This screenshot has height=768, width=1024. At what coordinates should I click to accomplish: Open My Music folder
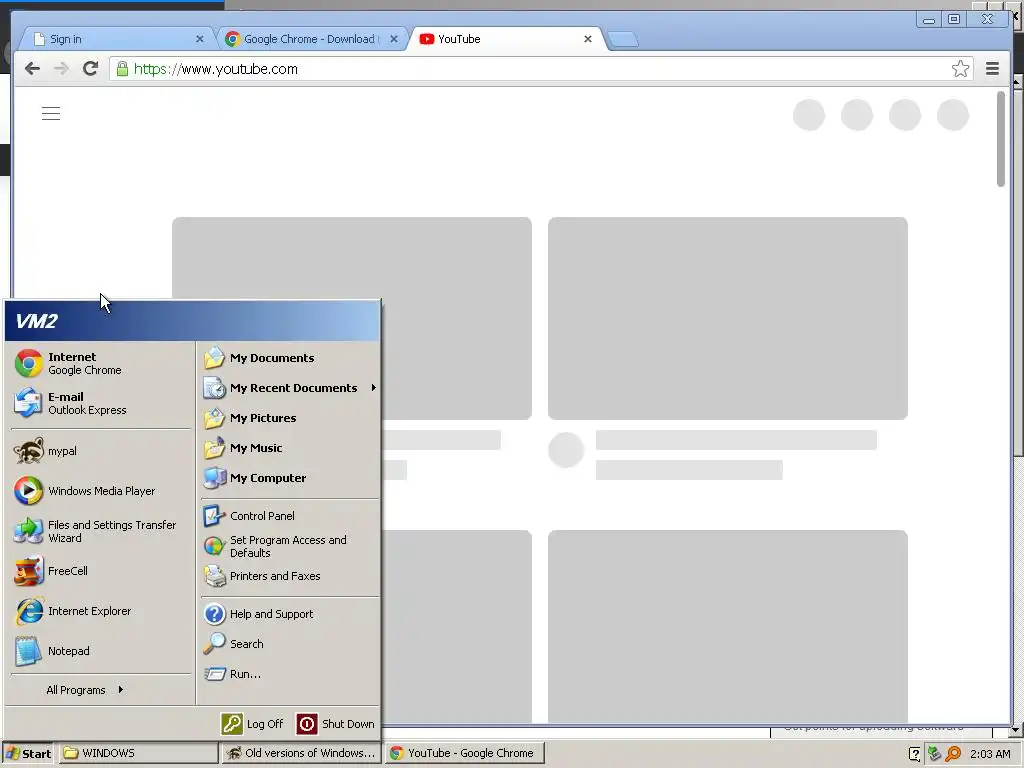point(290,448)
